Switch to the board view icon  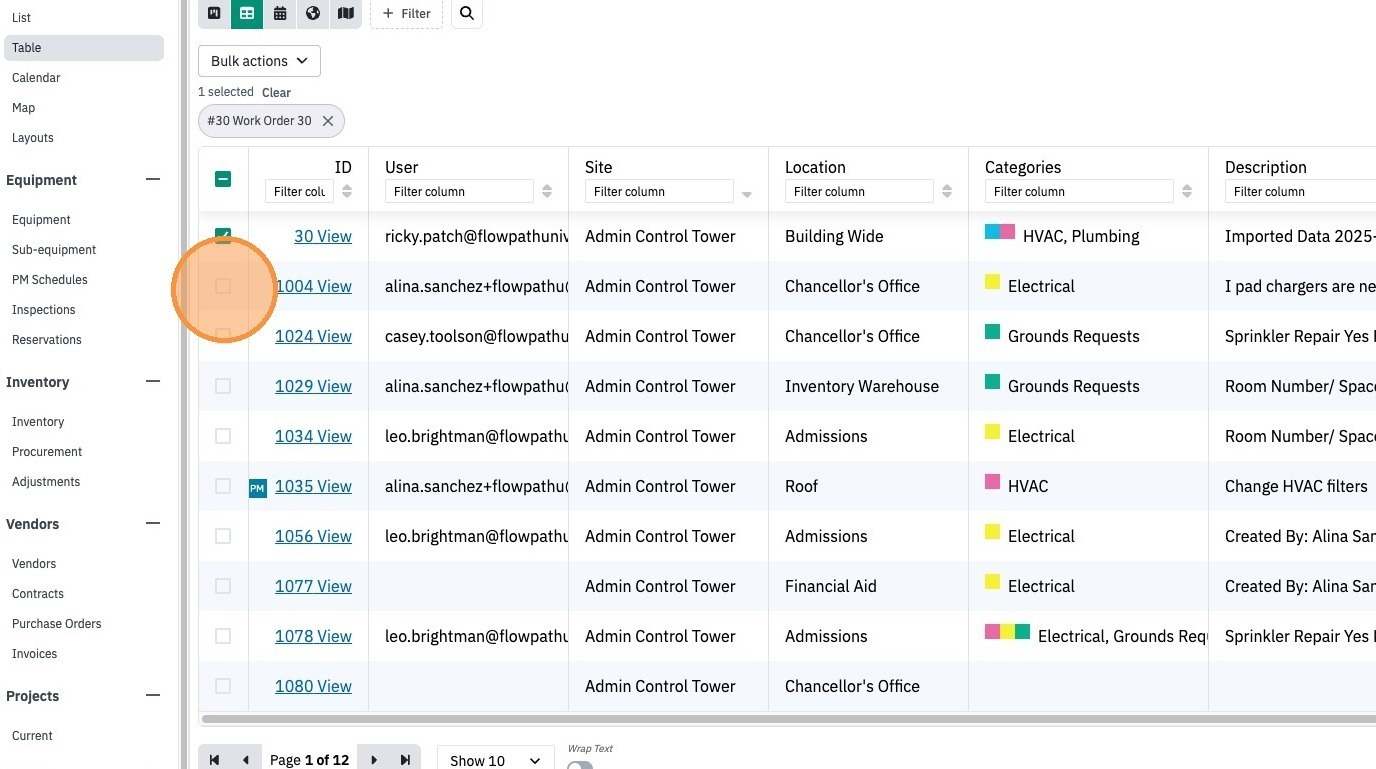click(x=214, y=13)
